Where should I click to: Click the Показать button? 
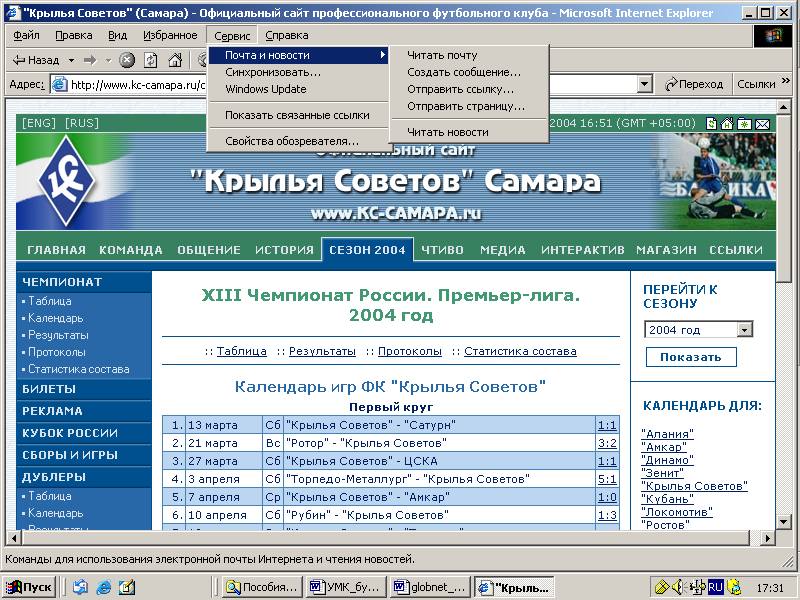(691, 357)
